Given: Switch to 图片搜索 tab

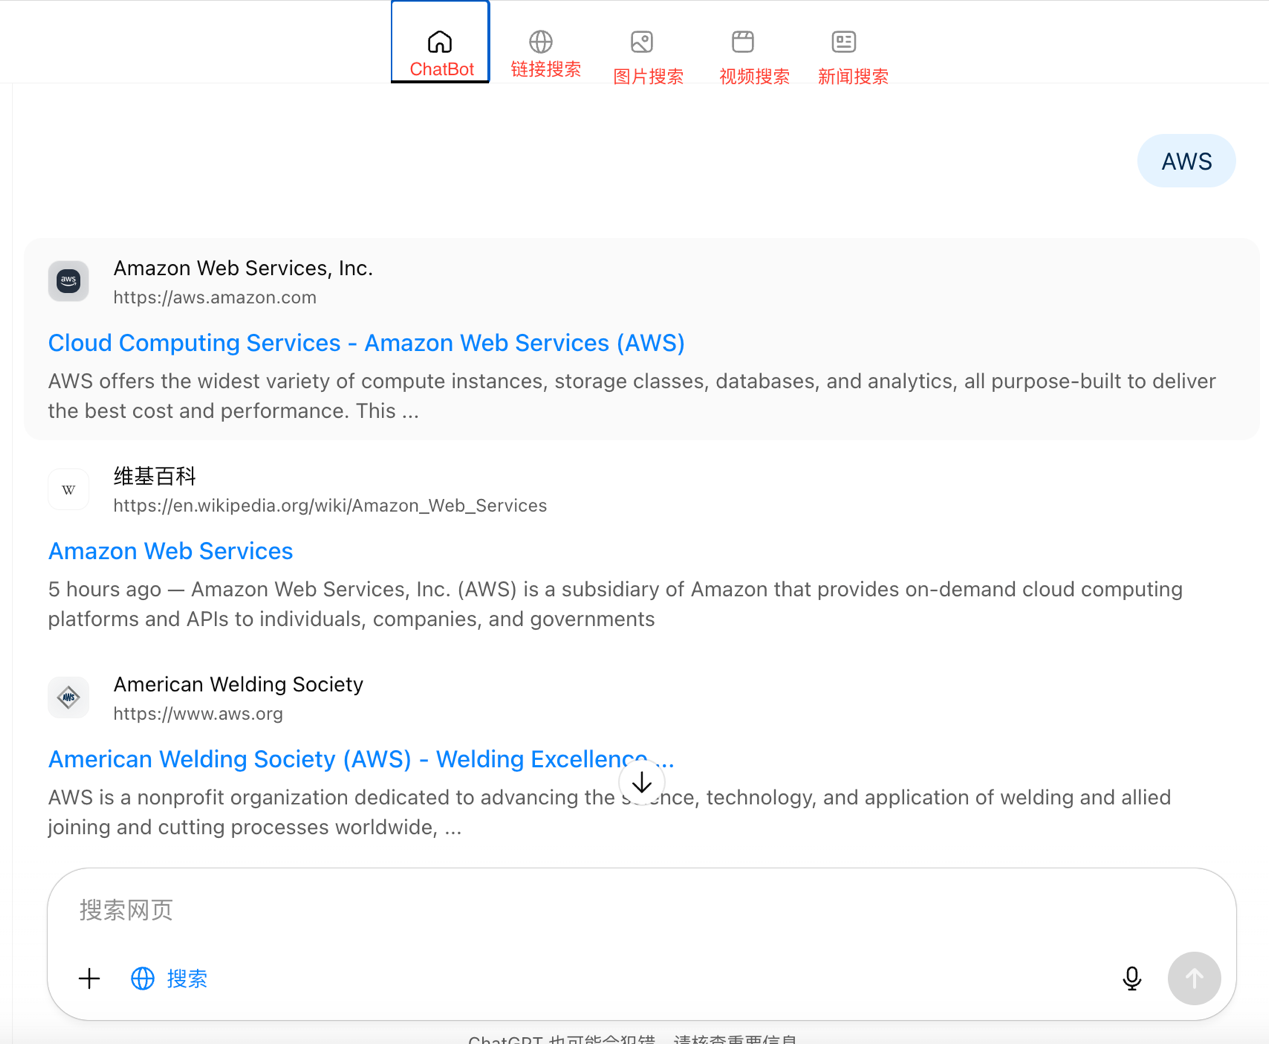Looking at the screenshot, I should (x=648, y=57).
